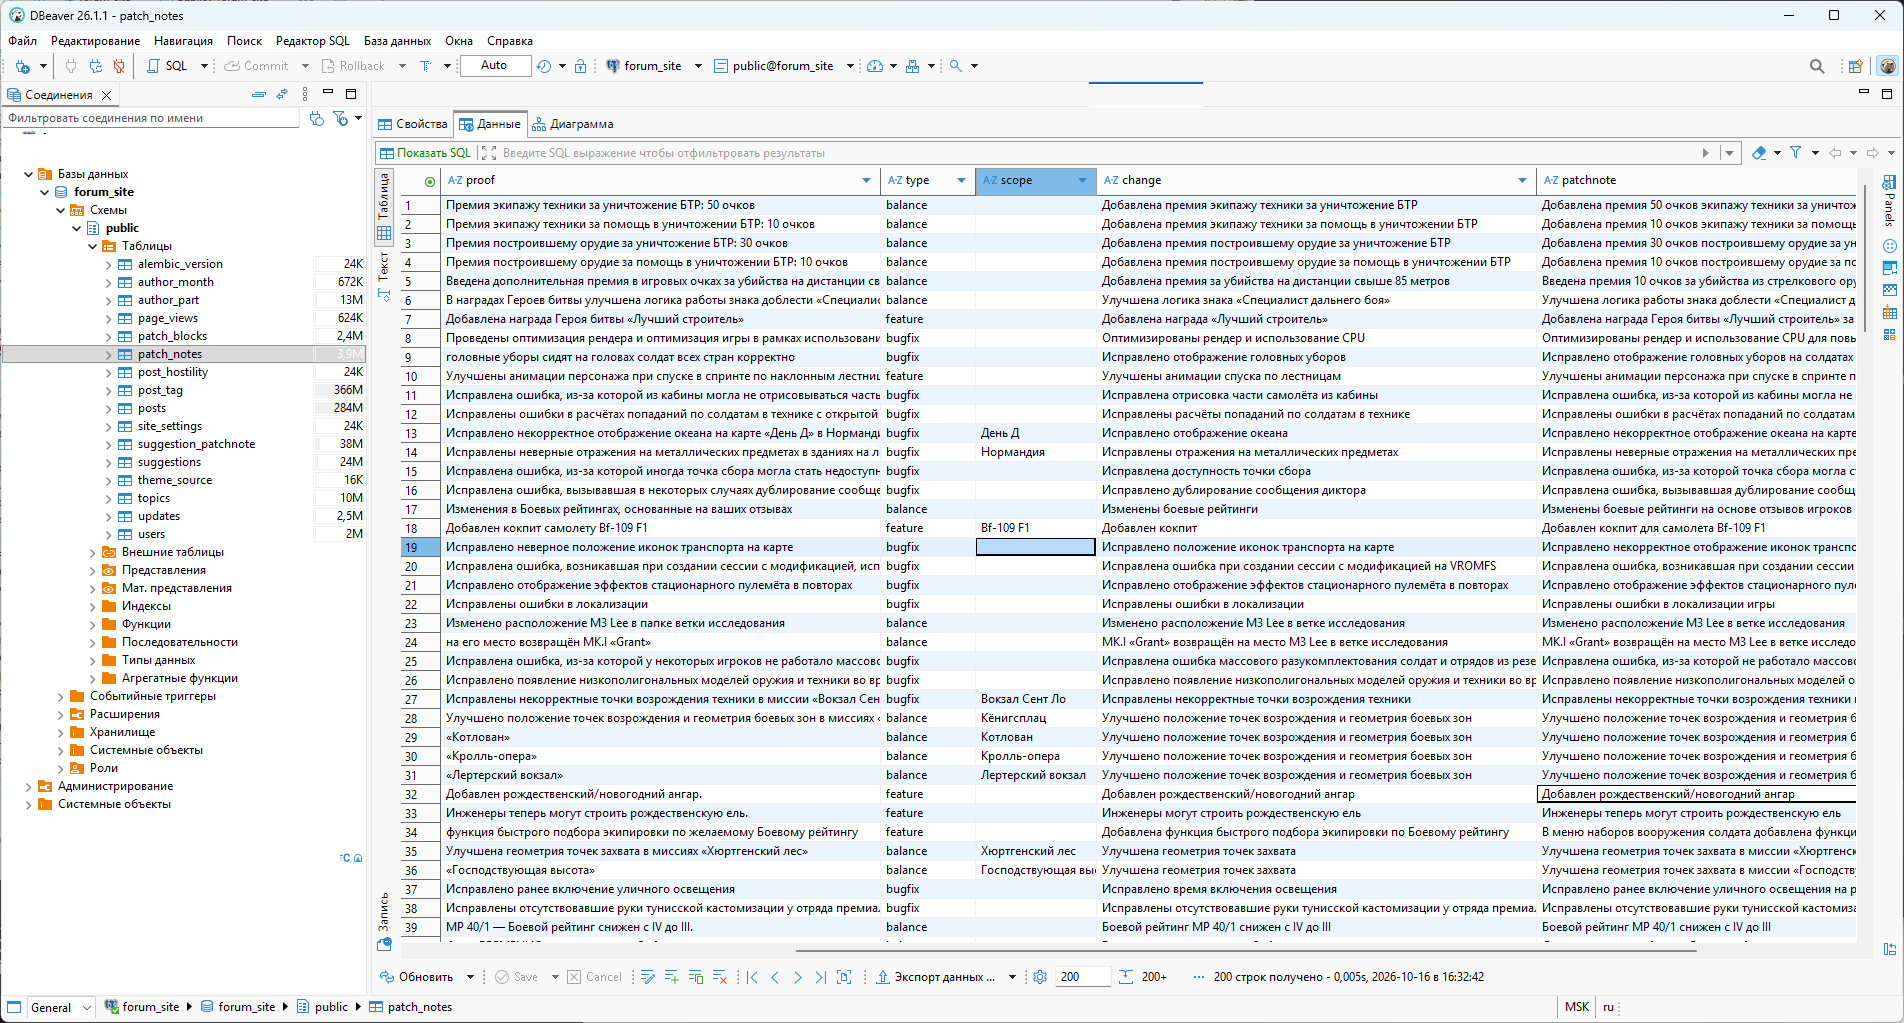This screenshot has height=1023, width=1904.
Task: Go to the first row navigation arrow
Action: tap(752, 977)
